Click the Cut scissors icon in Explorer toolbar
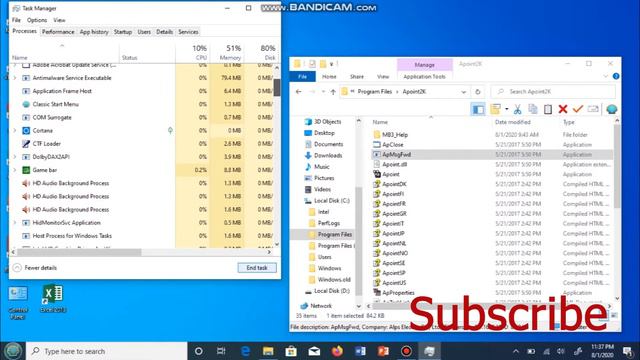The height and width of the screenshot is (360, 640). [x=518, y=109]
